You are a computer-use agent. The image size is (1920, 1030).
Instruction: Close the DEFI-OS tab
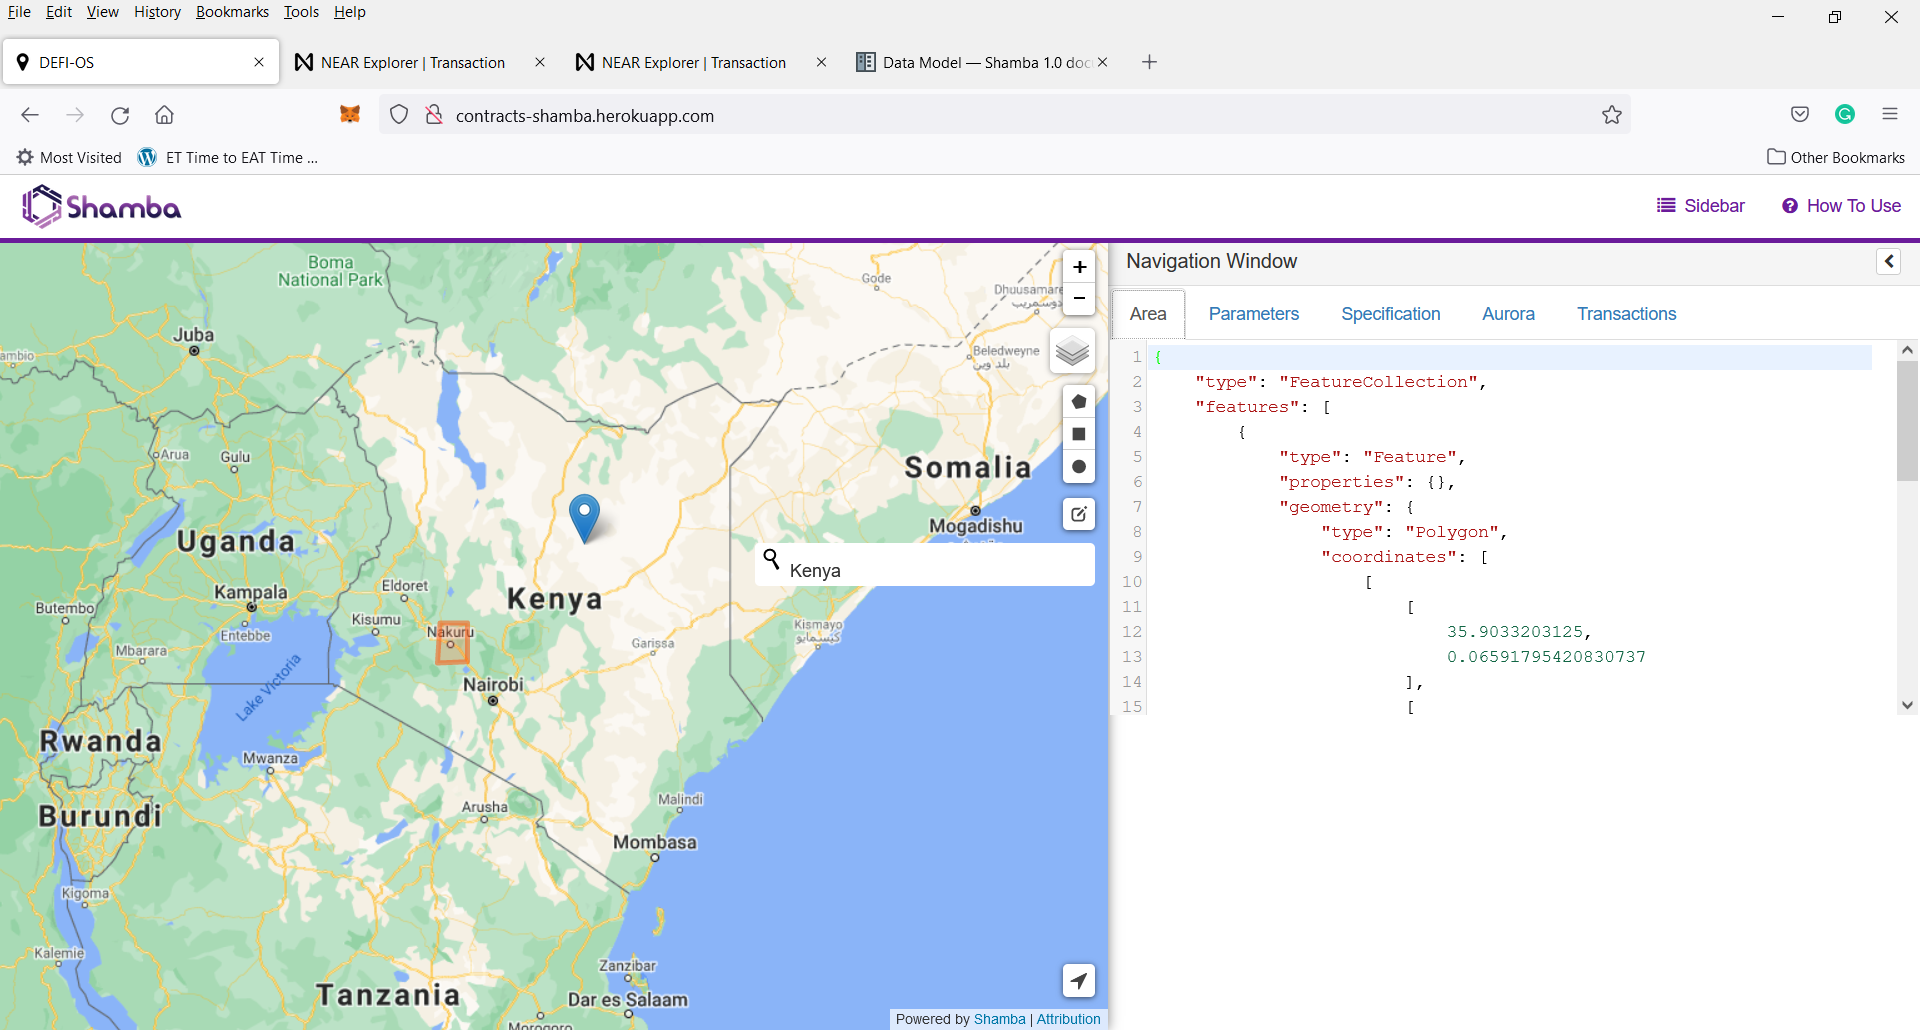point(259,62)
